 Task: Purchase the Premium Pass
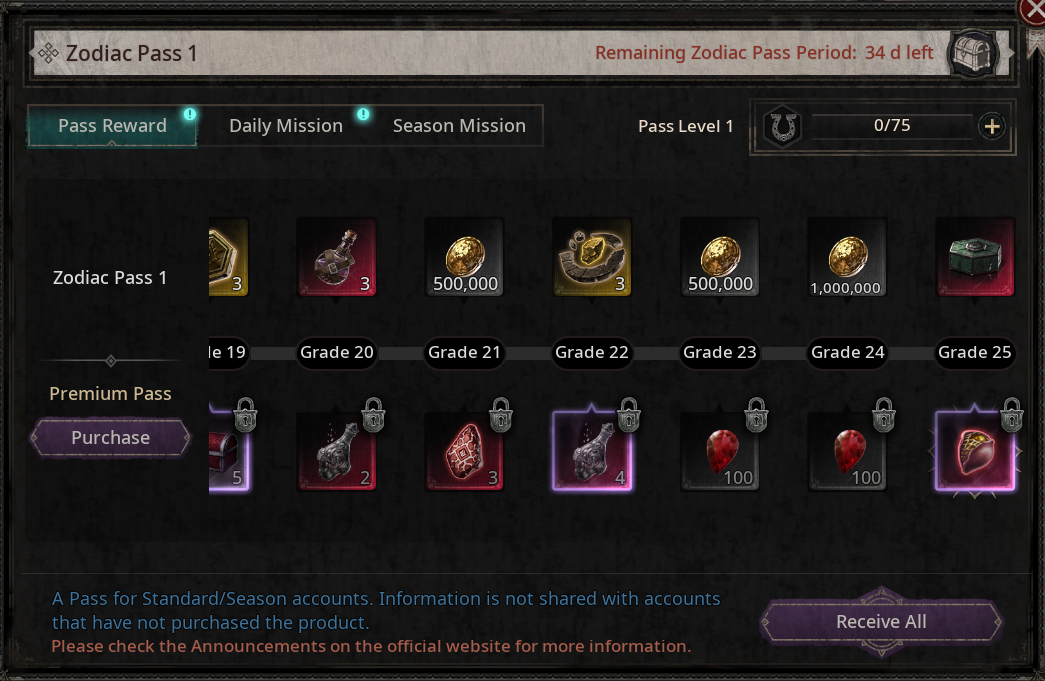[x=111, y=438]
